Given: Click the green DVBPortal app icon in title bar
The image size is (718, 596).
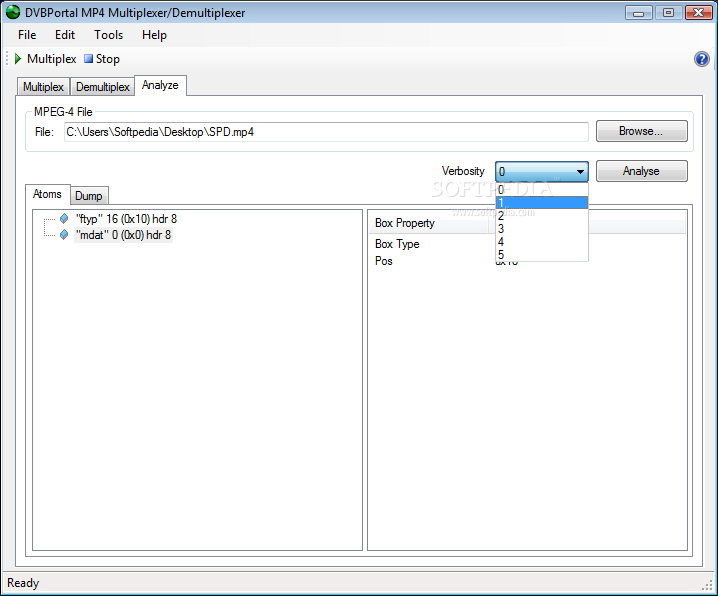Looking at the screenshot, I should click(13, 12).
